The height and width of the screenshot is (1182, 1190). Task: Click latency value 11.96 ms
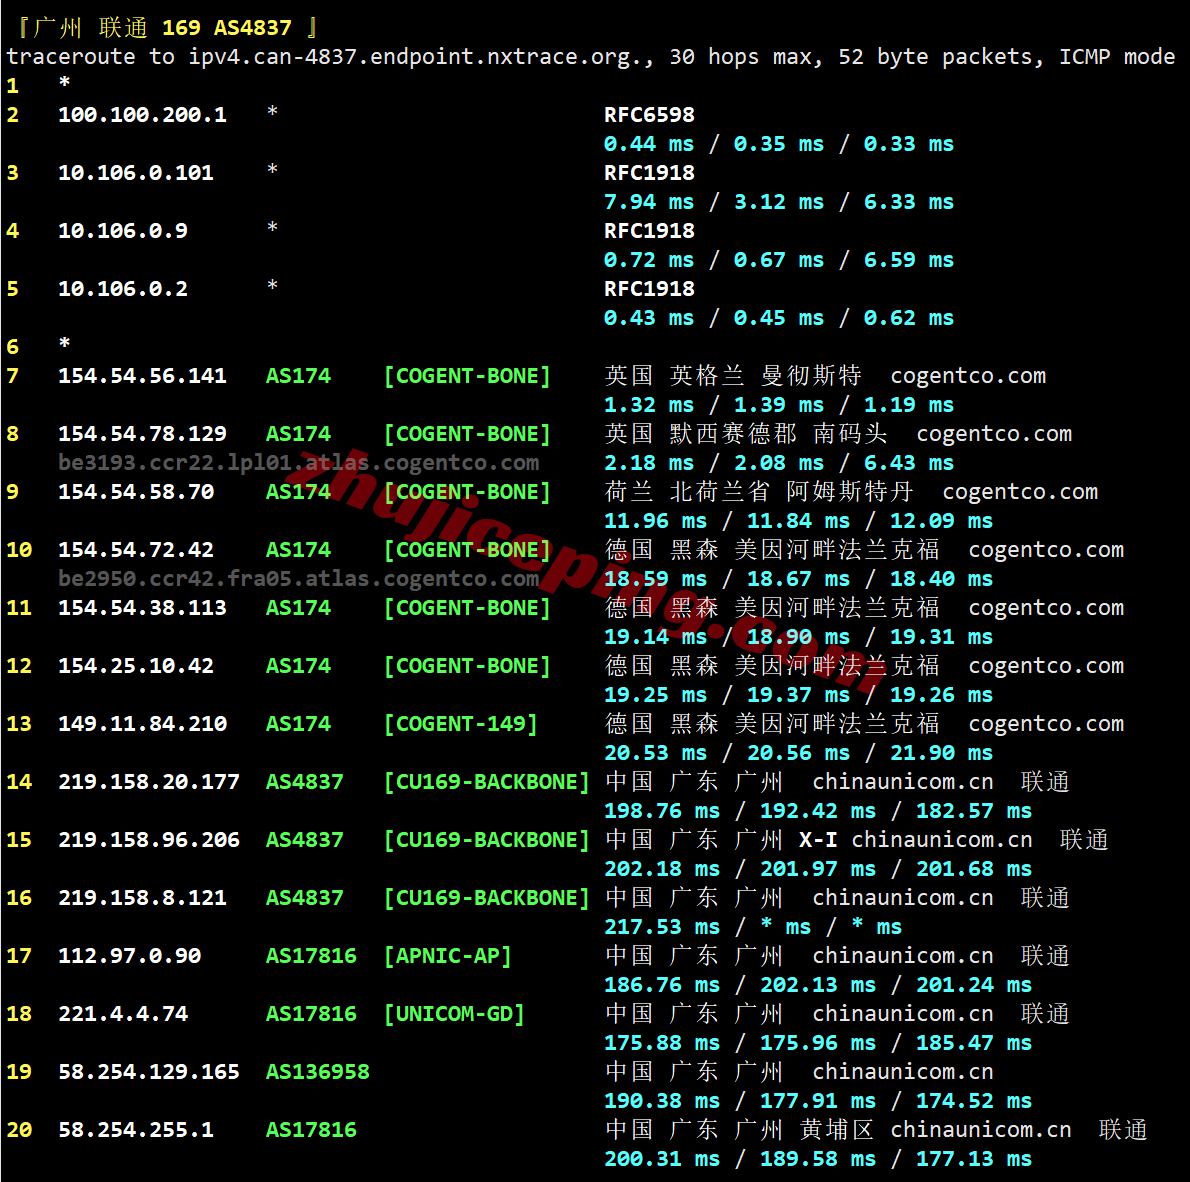[655, 521]
